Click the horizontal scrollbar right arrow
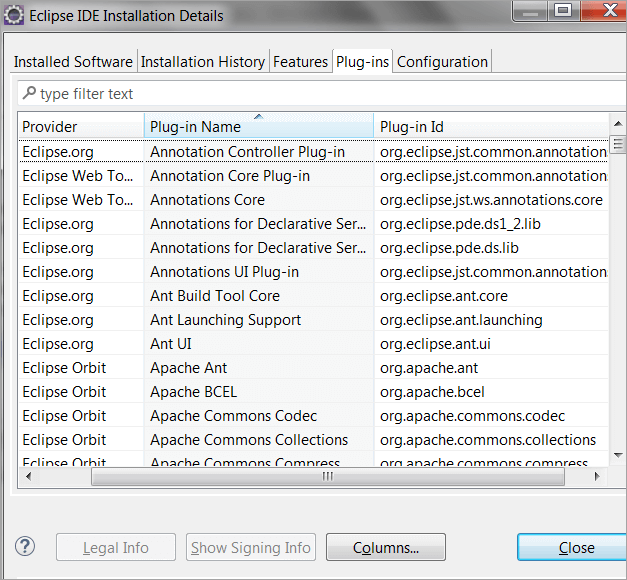Viewport: 627px width, 580px height. (597, 476)
